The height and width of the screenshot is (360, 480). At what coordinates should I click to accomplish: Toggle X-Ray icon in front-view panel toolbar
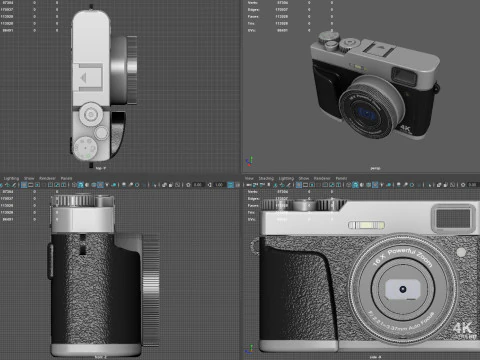coord(439,185)
